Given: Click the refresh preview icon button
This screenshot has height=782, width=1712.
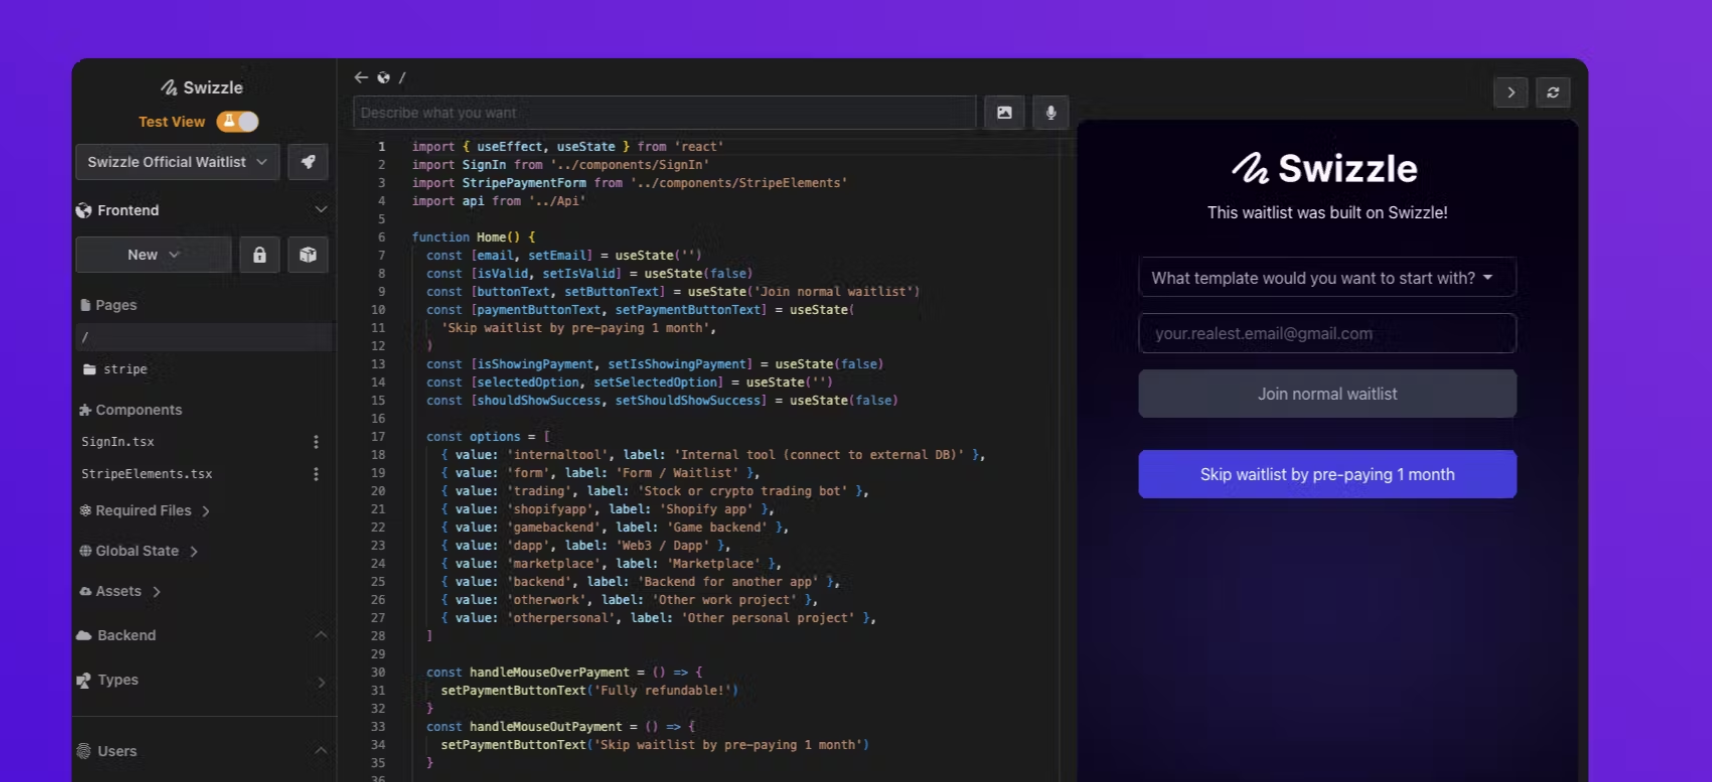Looking at the screenshot, I should coord(1553,92).
